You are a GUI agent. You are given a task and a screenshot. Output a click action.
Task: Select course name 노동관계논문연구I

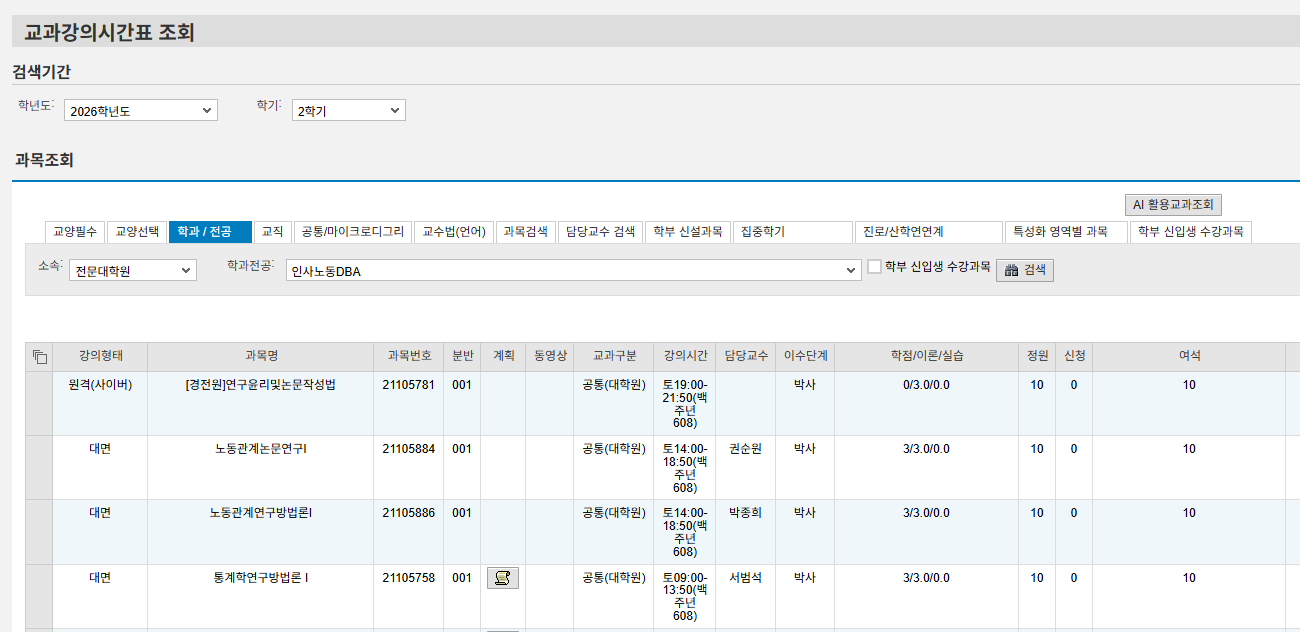tap(261, 449)
